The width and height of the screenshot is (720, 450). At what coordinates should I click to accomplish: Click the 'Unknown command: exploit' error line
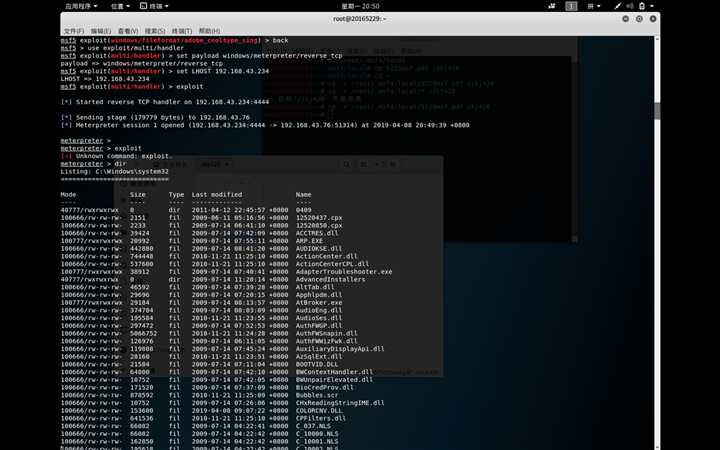click(117, 156)
